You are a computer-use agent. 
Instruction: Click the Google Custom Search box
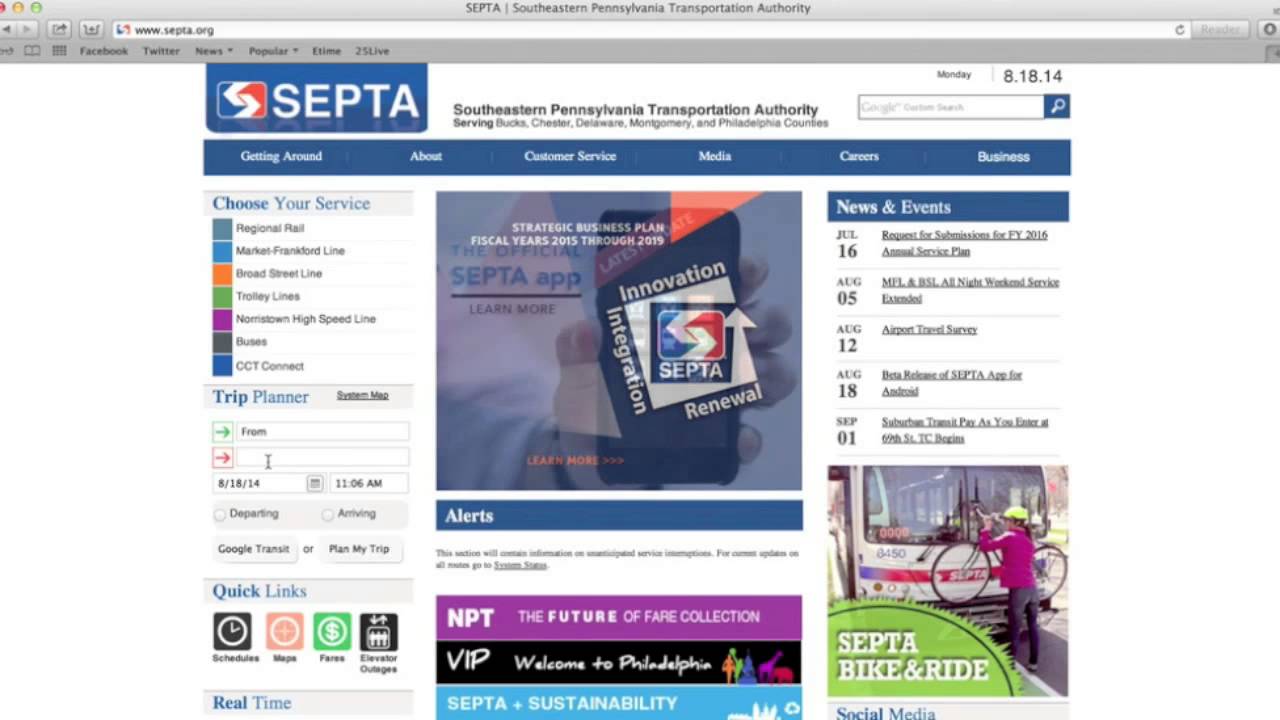point(951,107)
